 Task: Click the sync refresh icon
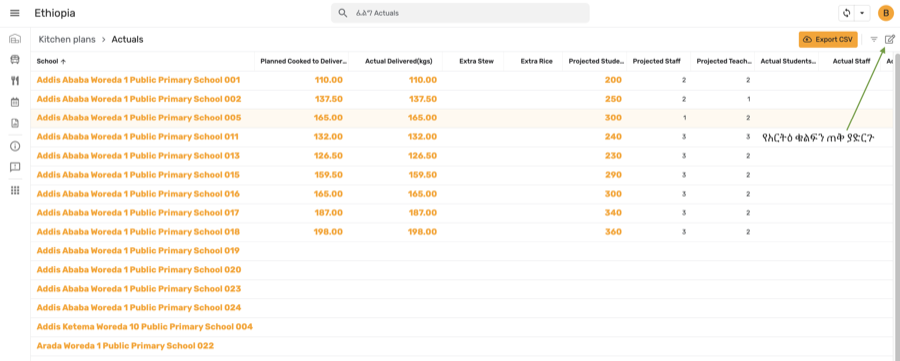pyautogui.click(x=846, y=13)
